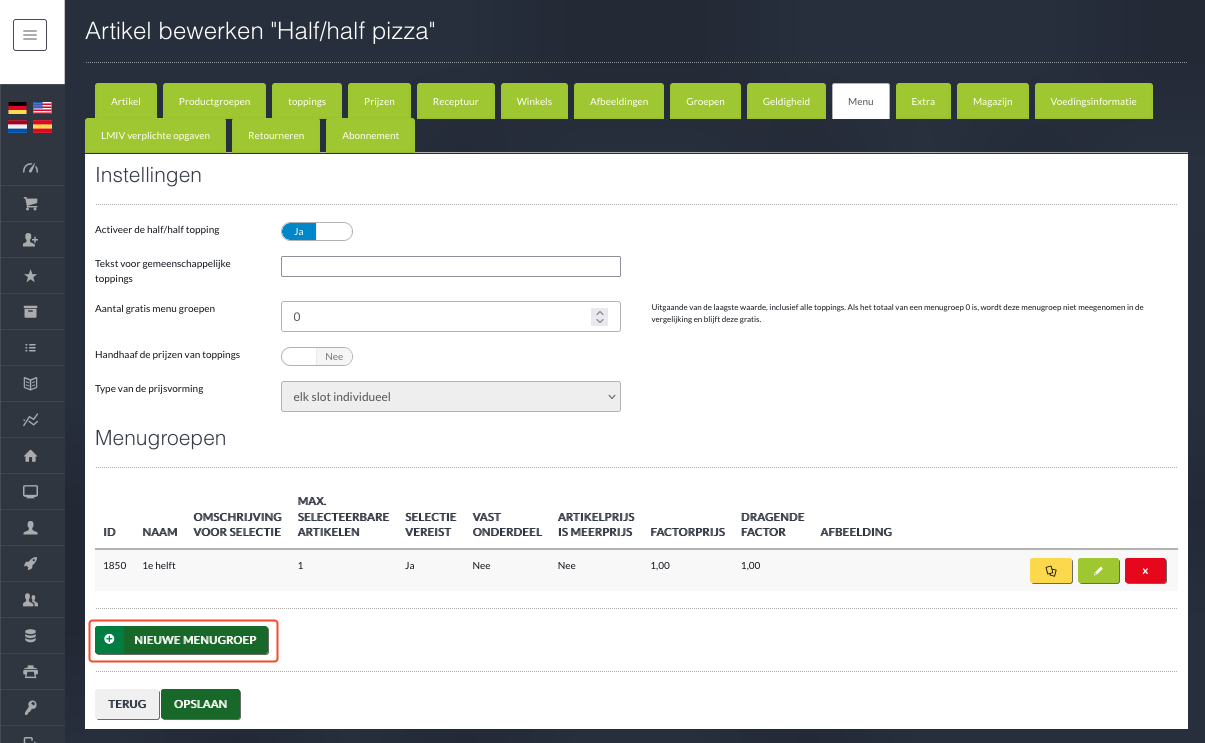This screenshot has width=1205, height=743.
Task: Click the 'Factorprijs' column header
Action: tap(687, 532)
